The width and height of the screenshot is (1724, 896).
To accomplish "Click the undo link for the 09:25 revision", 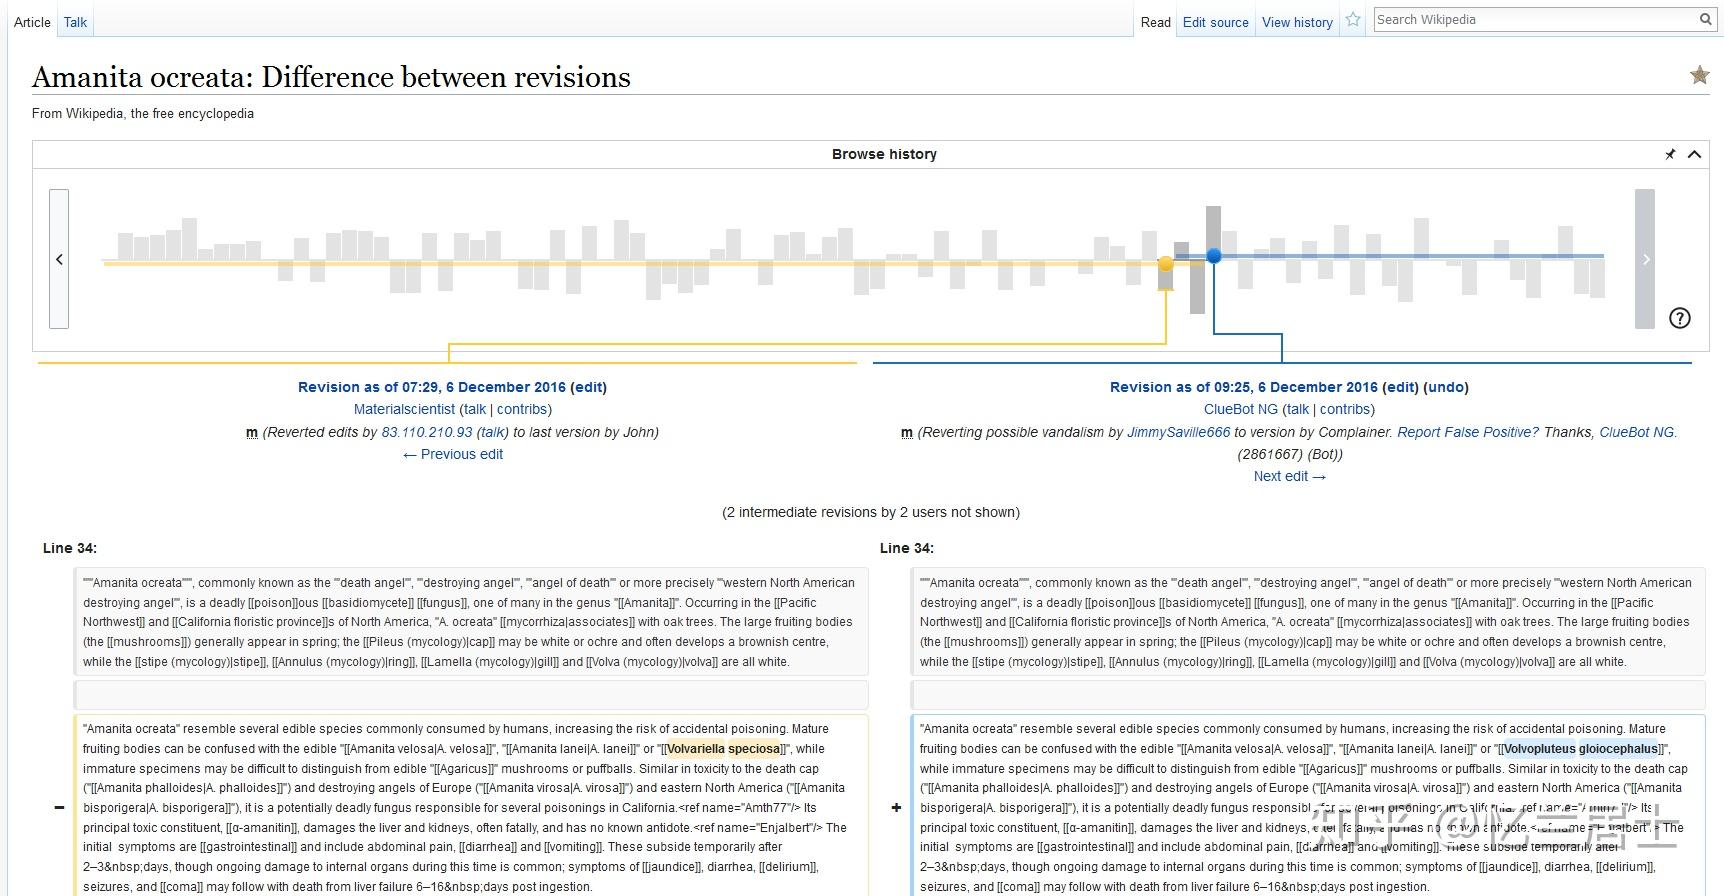I will click(1446, 387).
